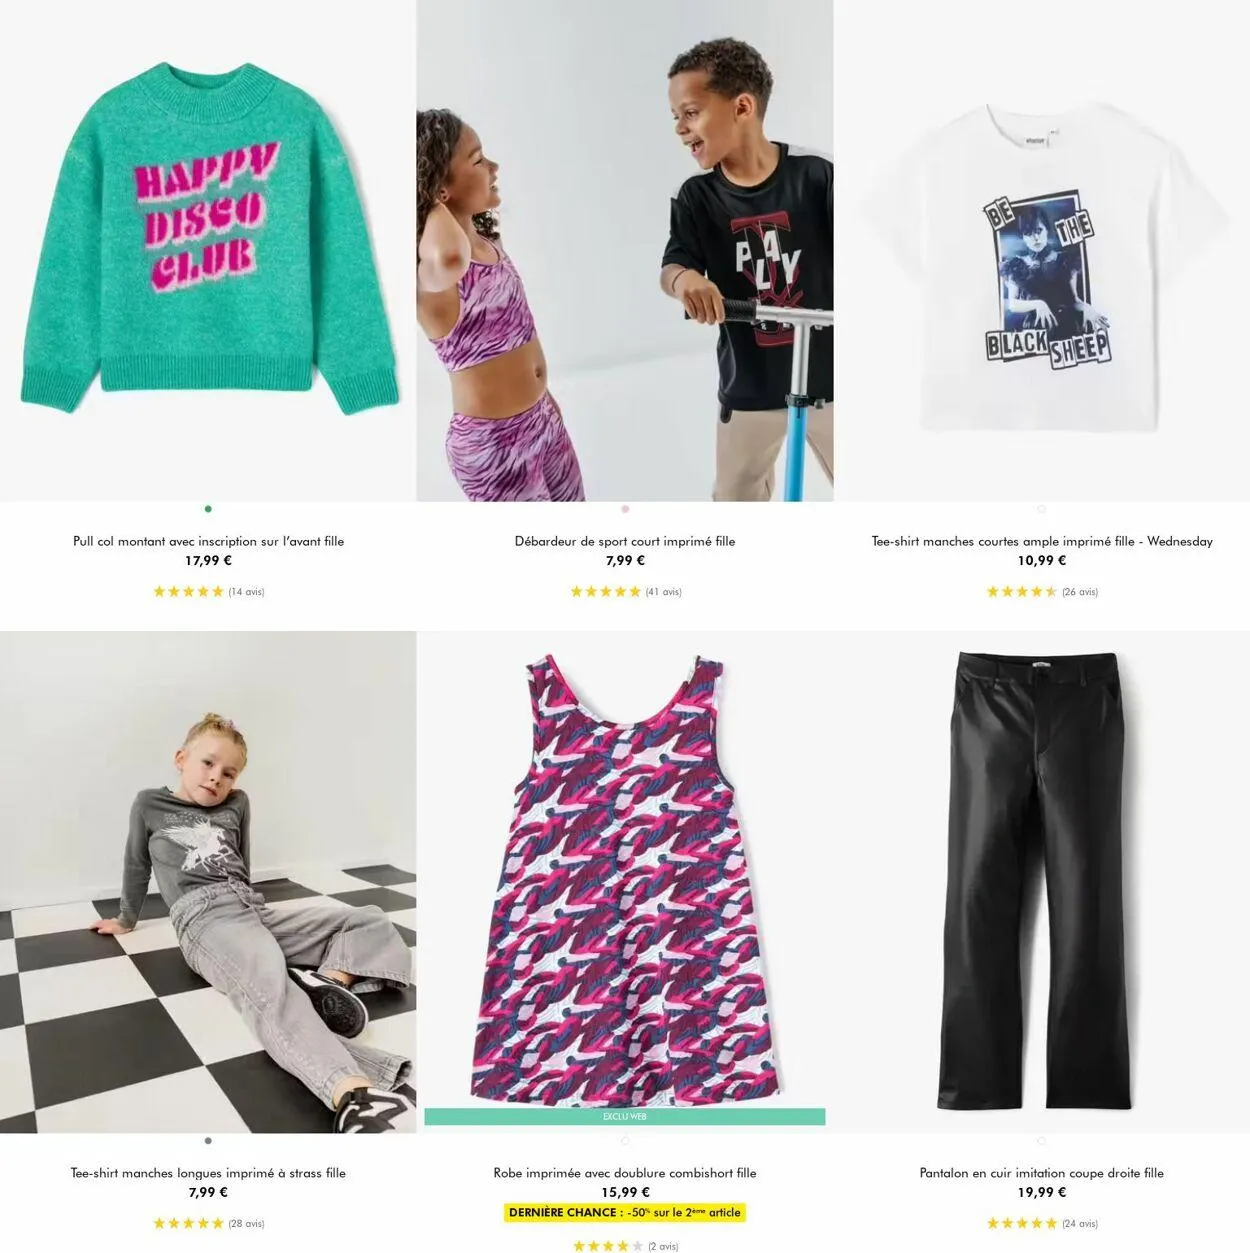Select green color swatch under Happy Disco Club sweater

click(208, 509)
